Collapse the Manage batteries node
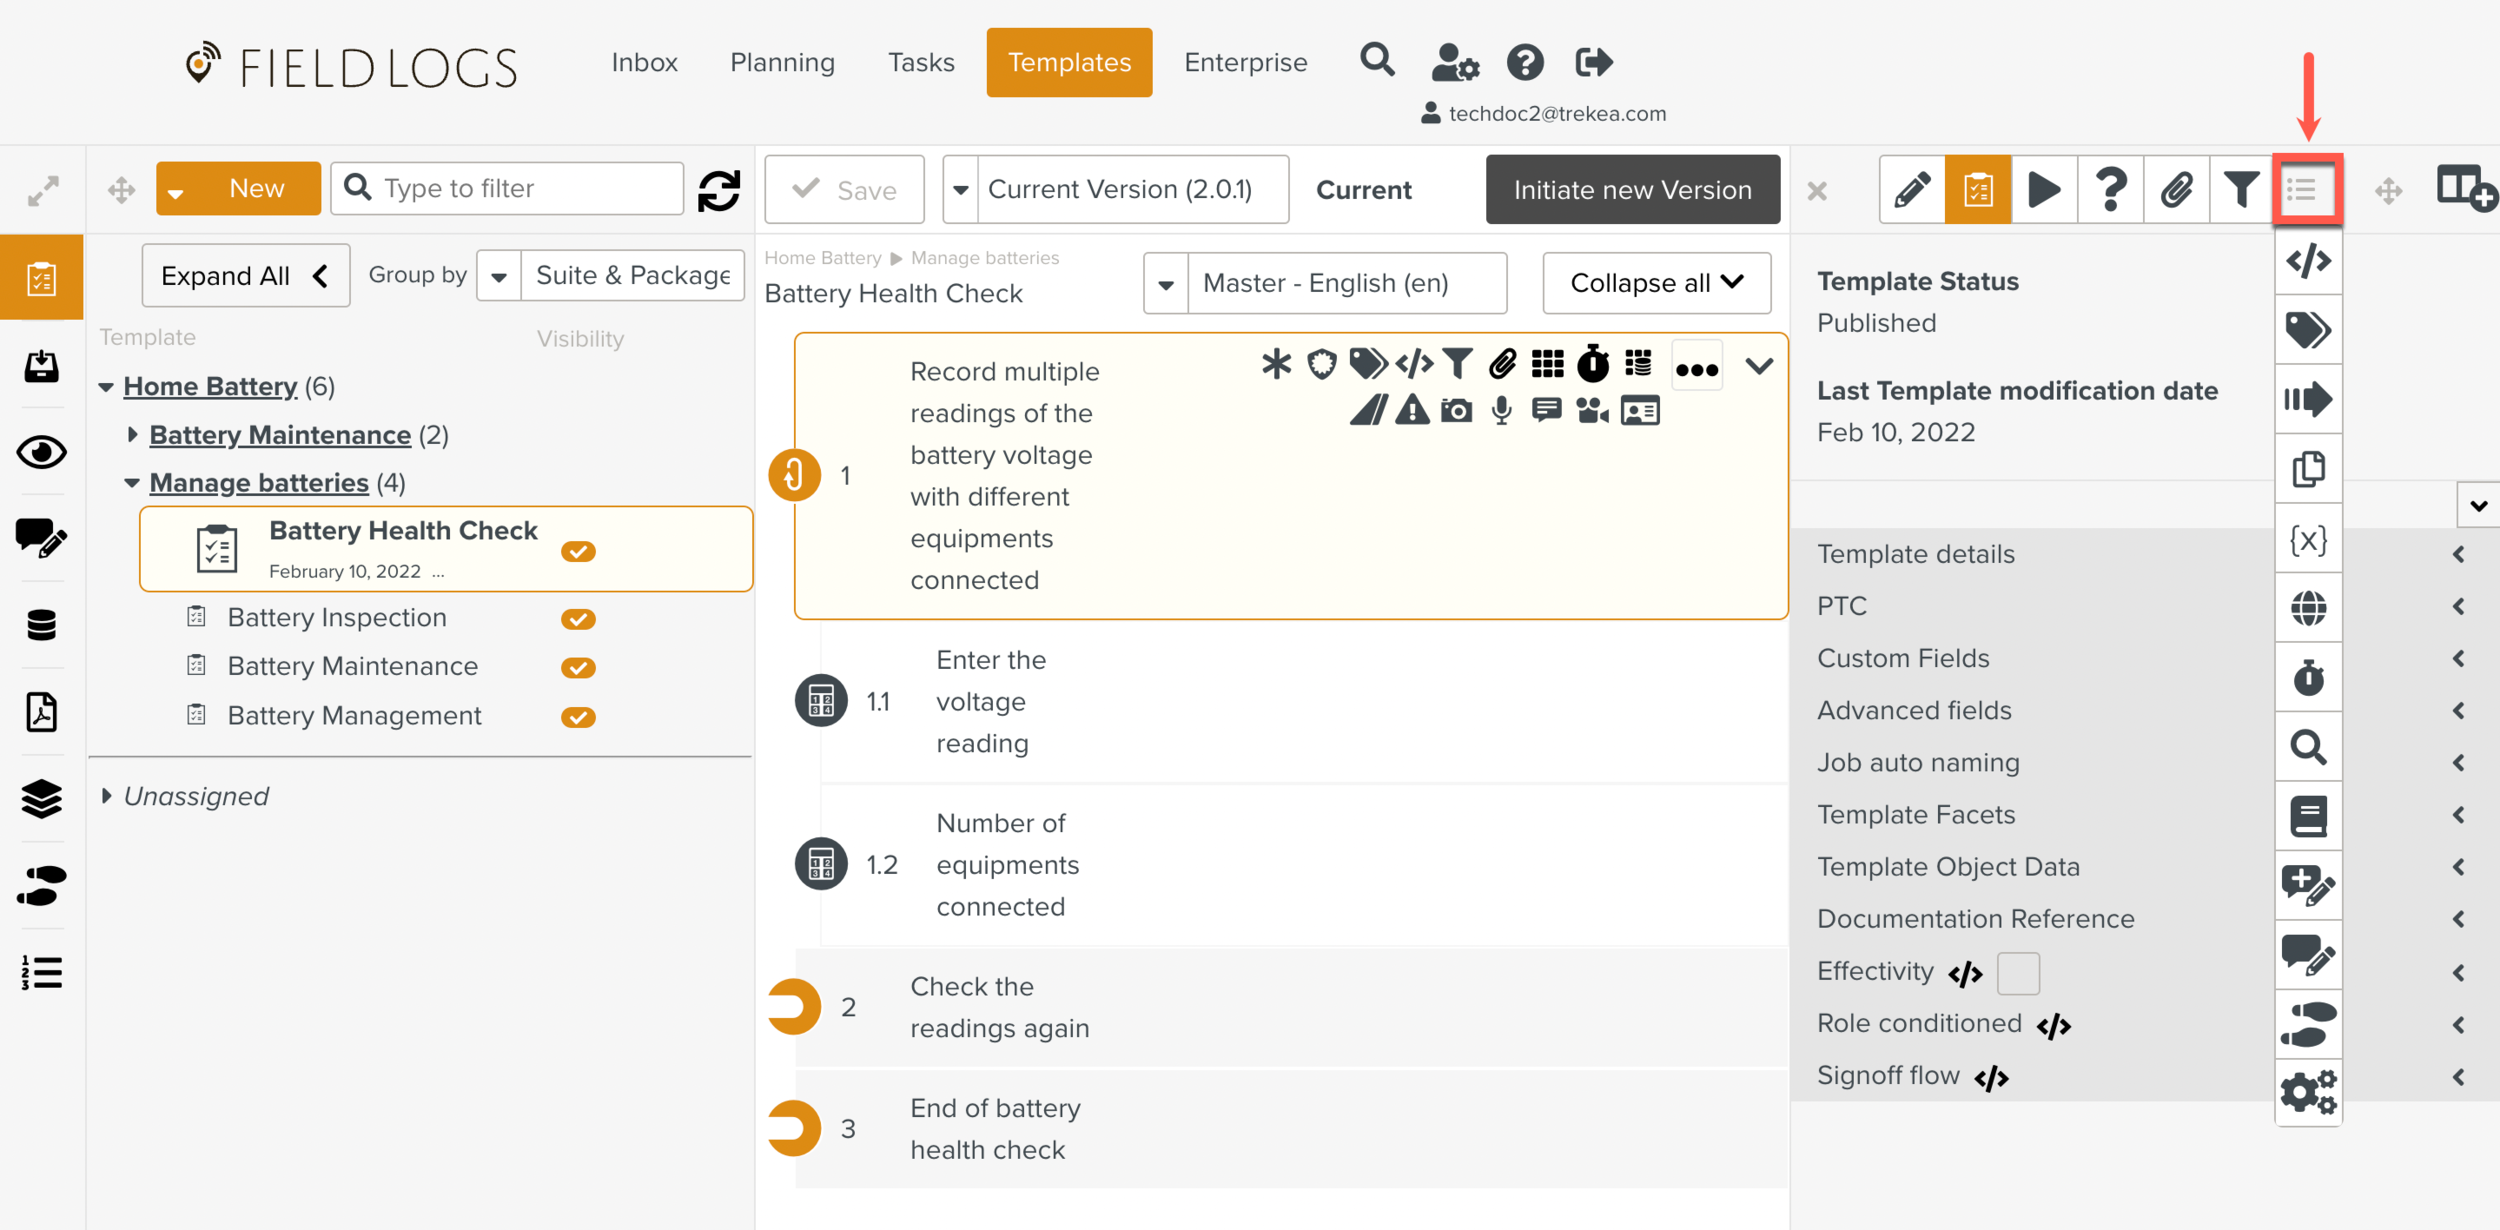Image resolution: width=2500 pixels, height=1230 pixels. coord(132,483)
